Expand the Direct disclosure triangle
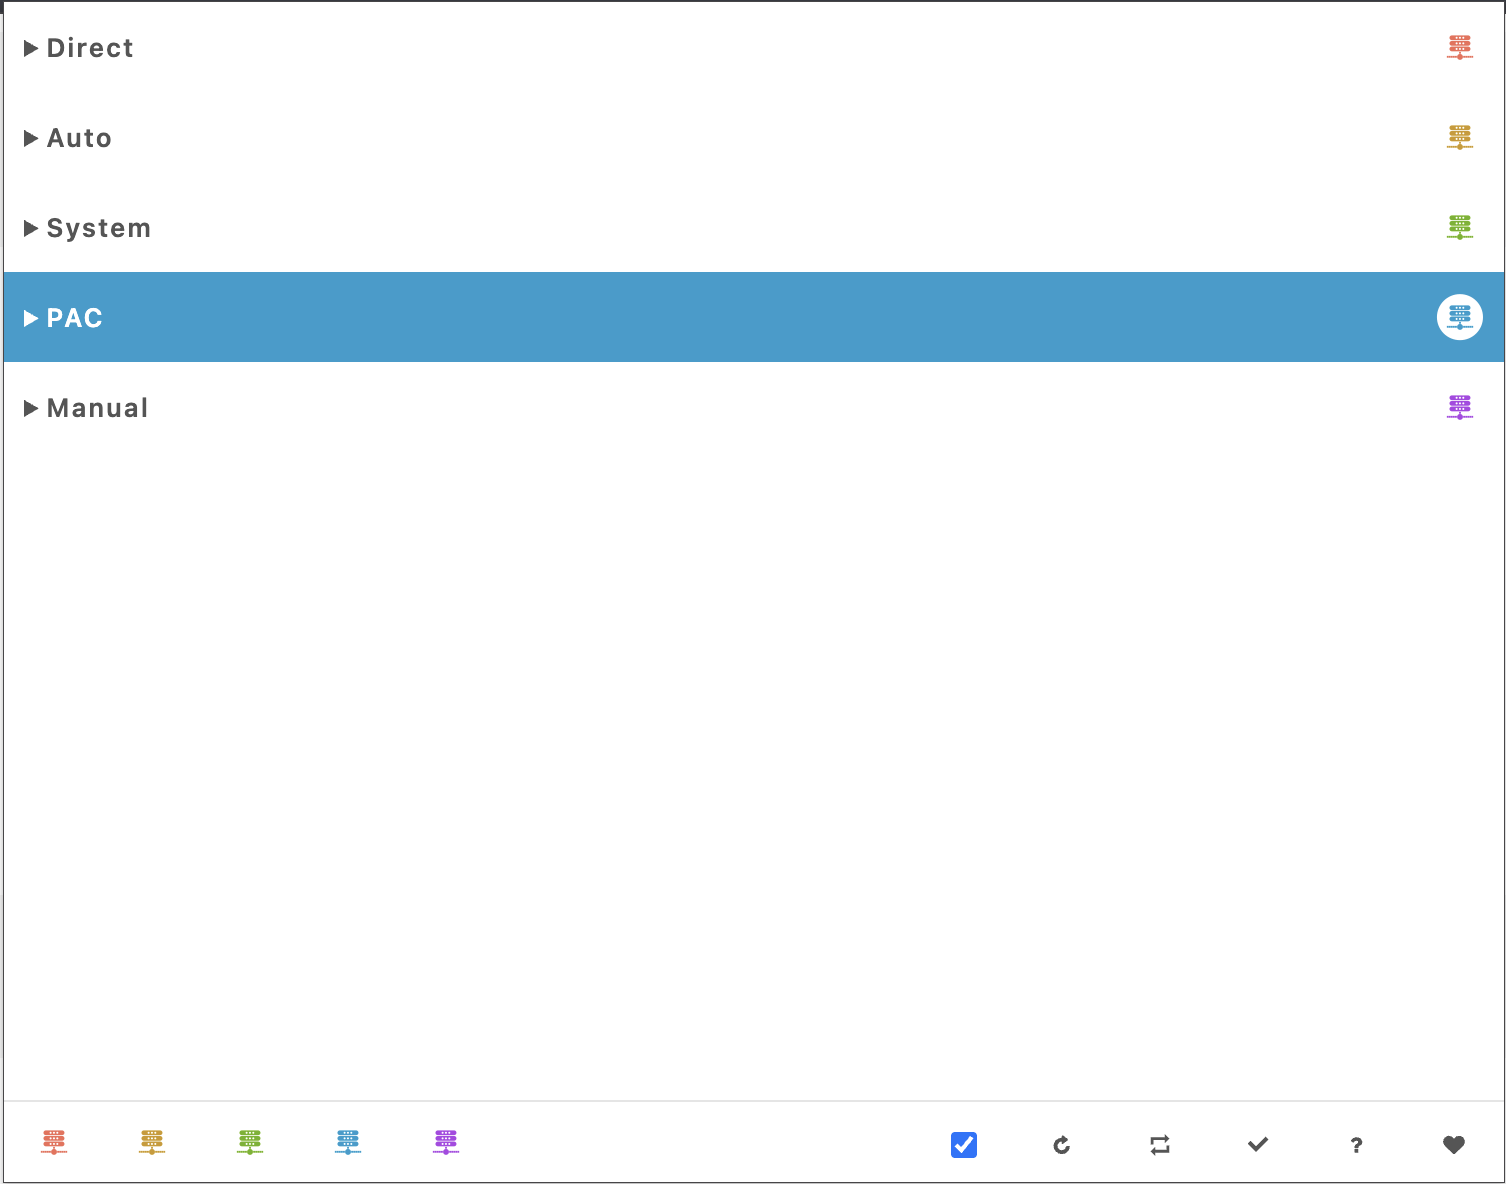Viewport: 1506px width, 1184px height. pos(31,48)
